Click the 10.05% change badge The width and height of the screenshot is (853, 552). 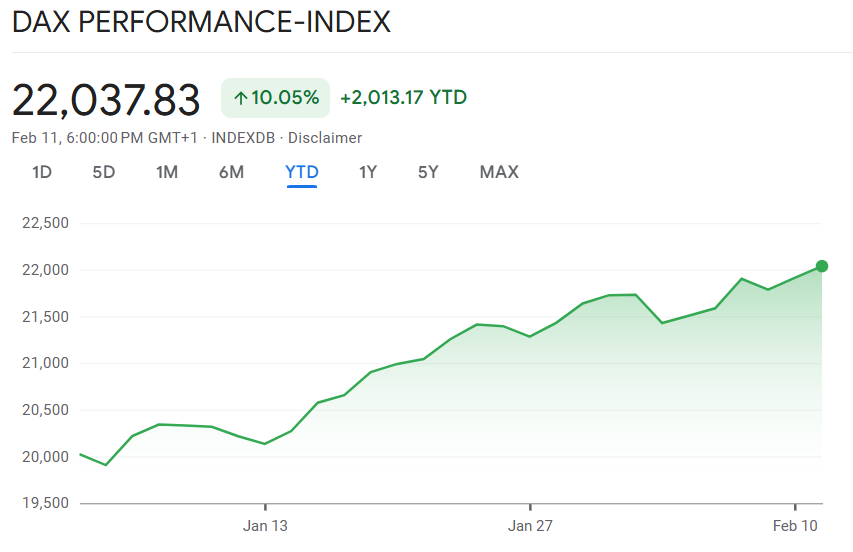tap(275, 98)
